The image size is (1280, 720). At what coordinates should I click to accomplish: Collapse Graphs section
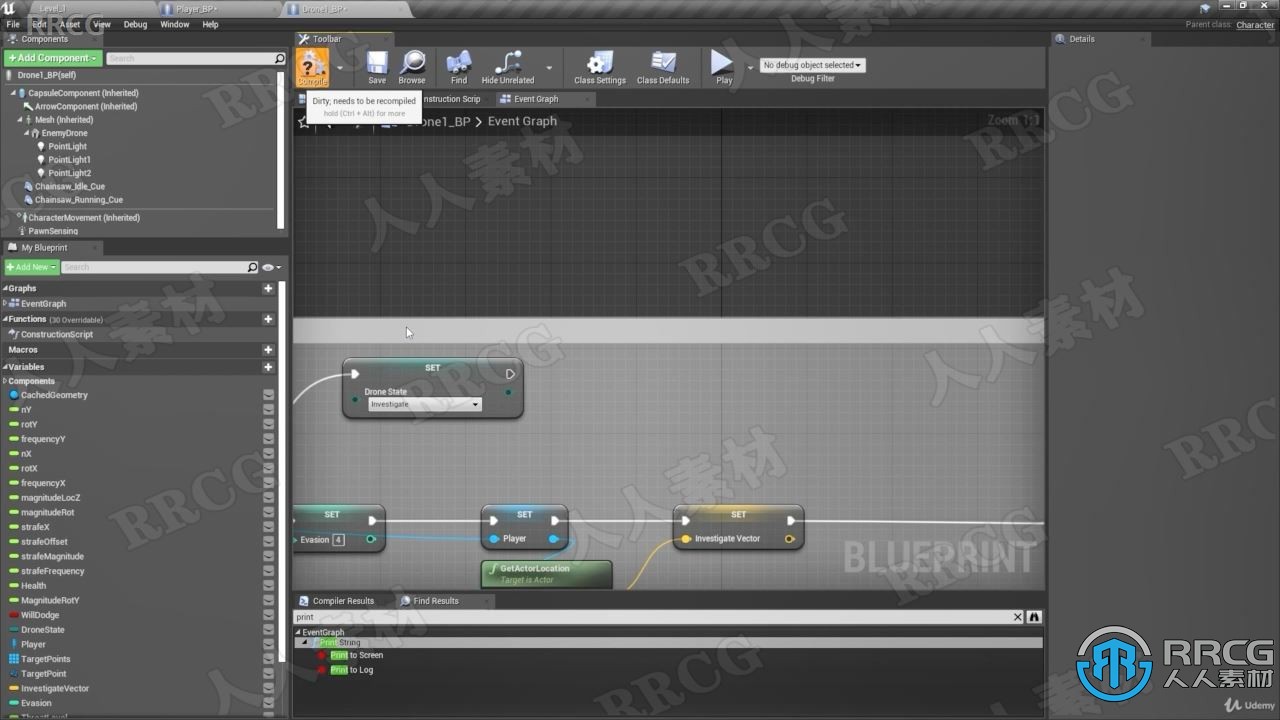coord(5,288)
